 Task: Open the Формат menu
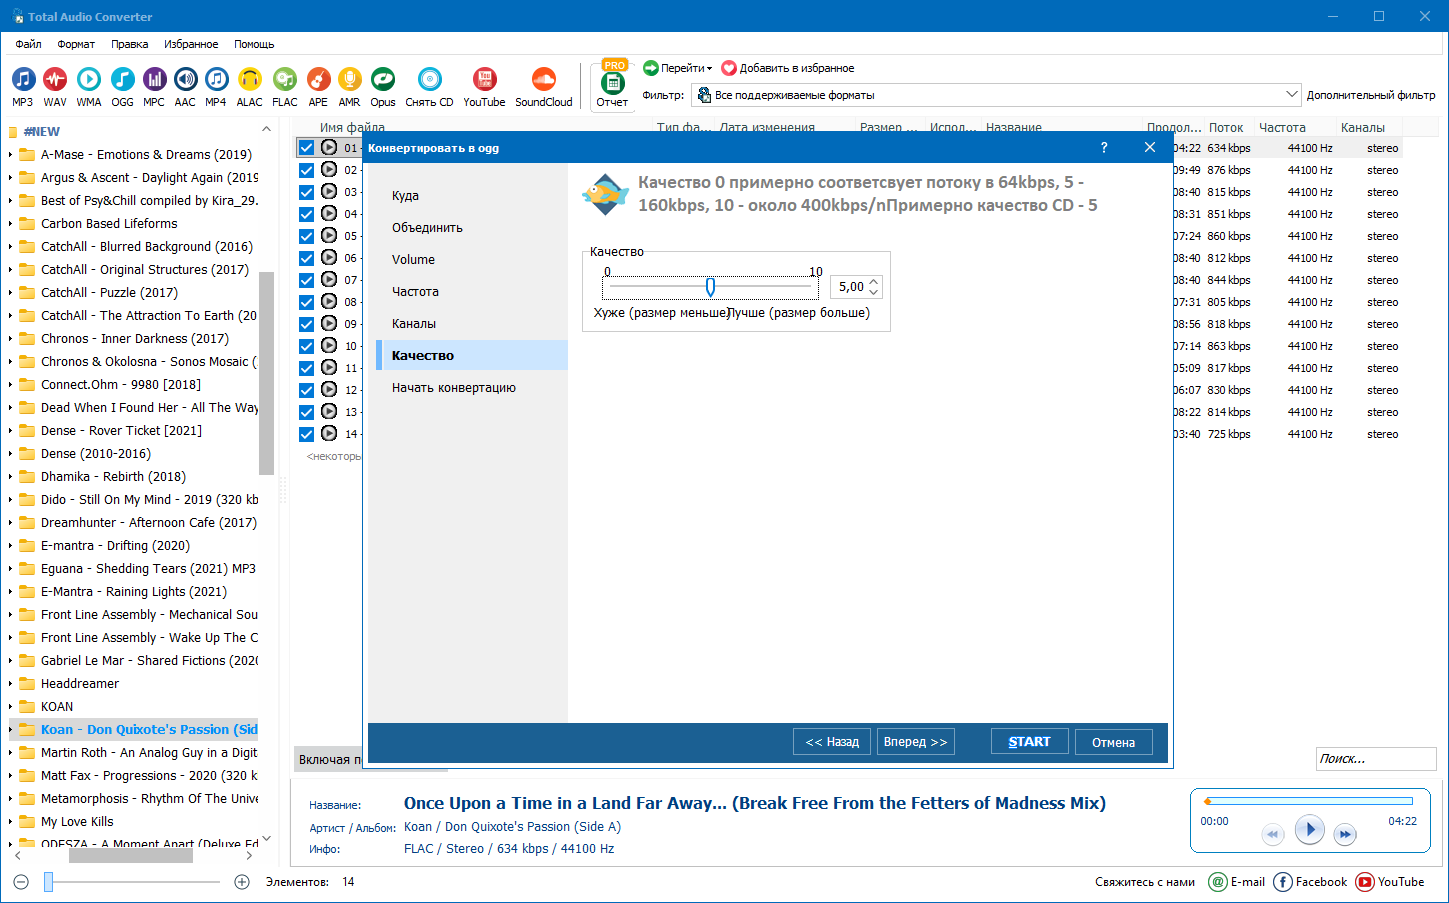click(76, 44)
